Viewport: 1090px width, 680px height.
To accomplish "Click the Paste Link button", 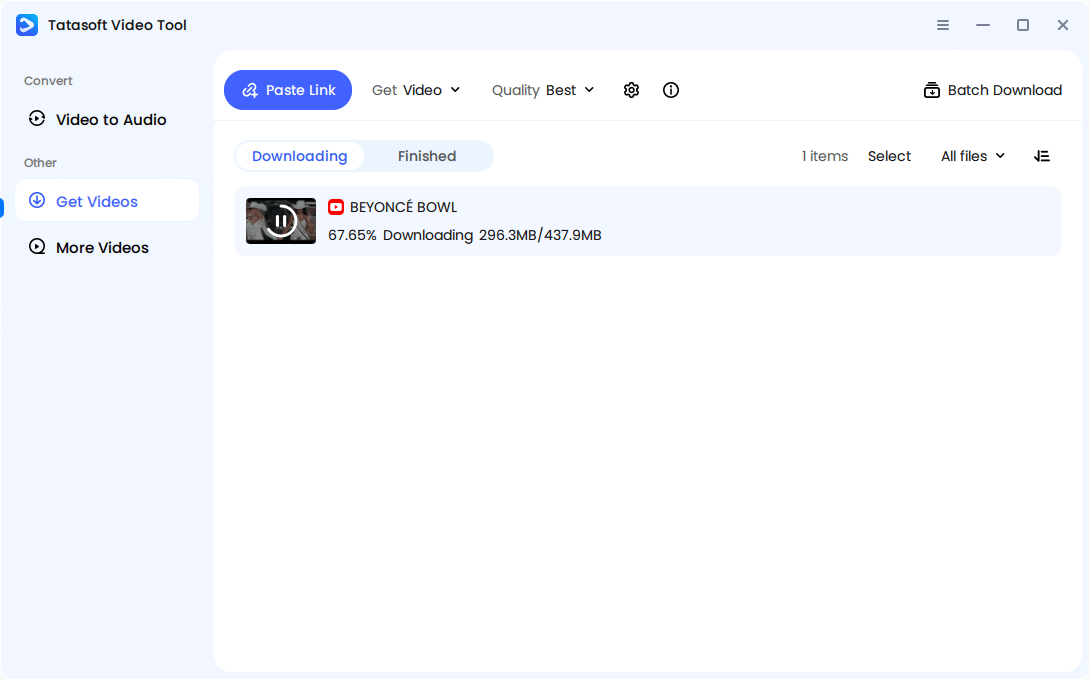I will click(288, 90).
